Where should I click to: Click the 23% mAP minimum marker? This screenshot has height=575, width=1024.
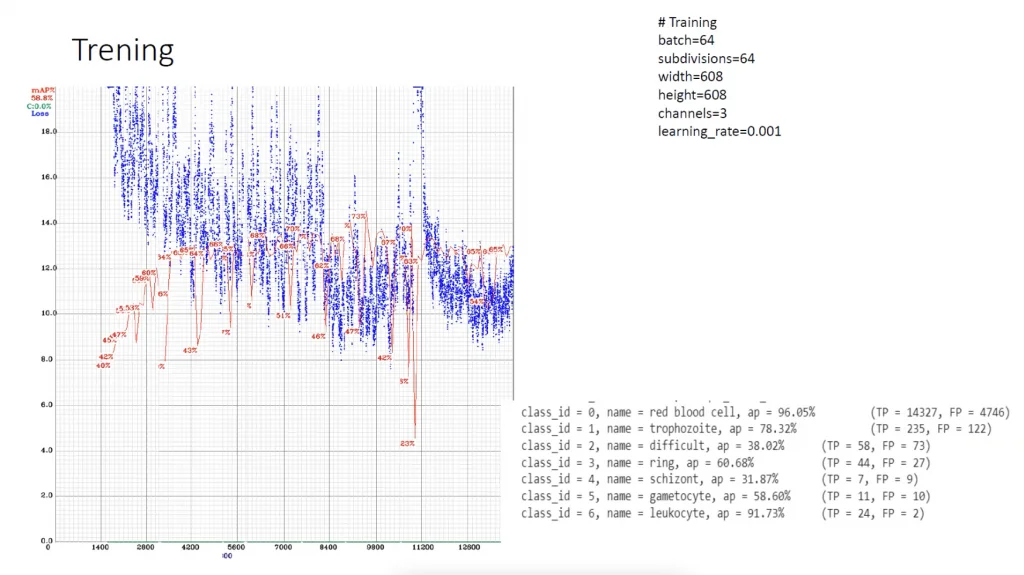click(x=408, y=444)
